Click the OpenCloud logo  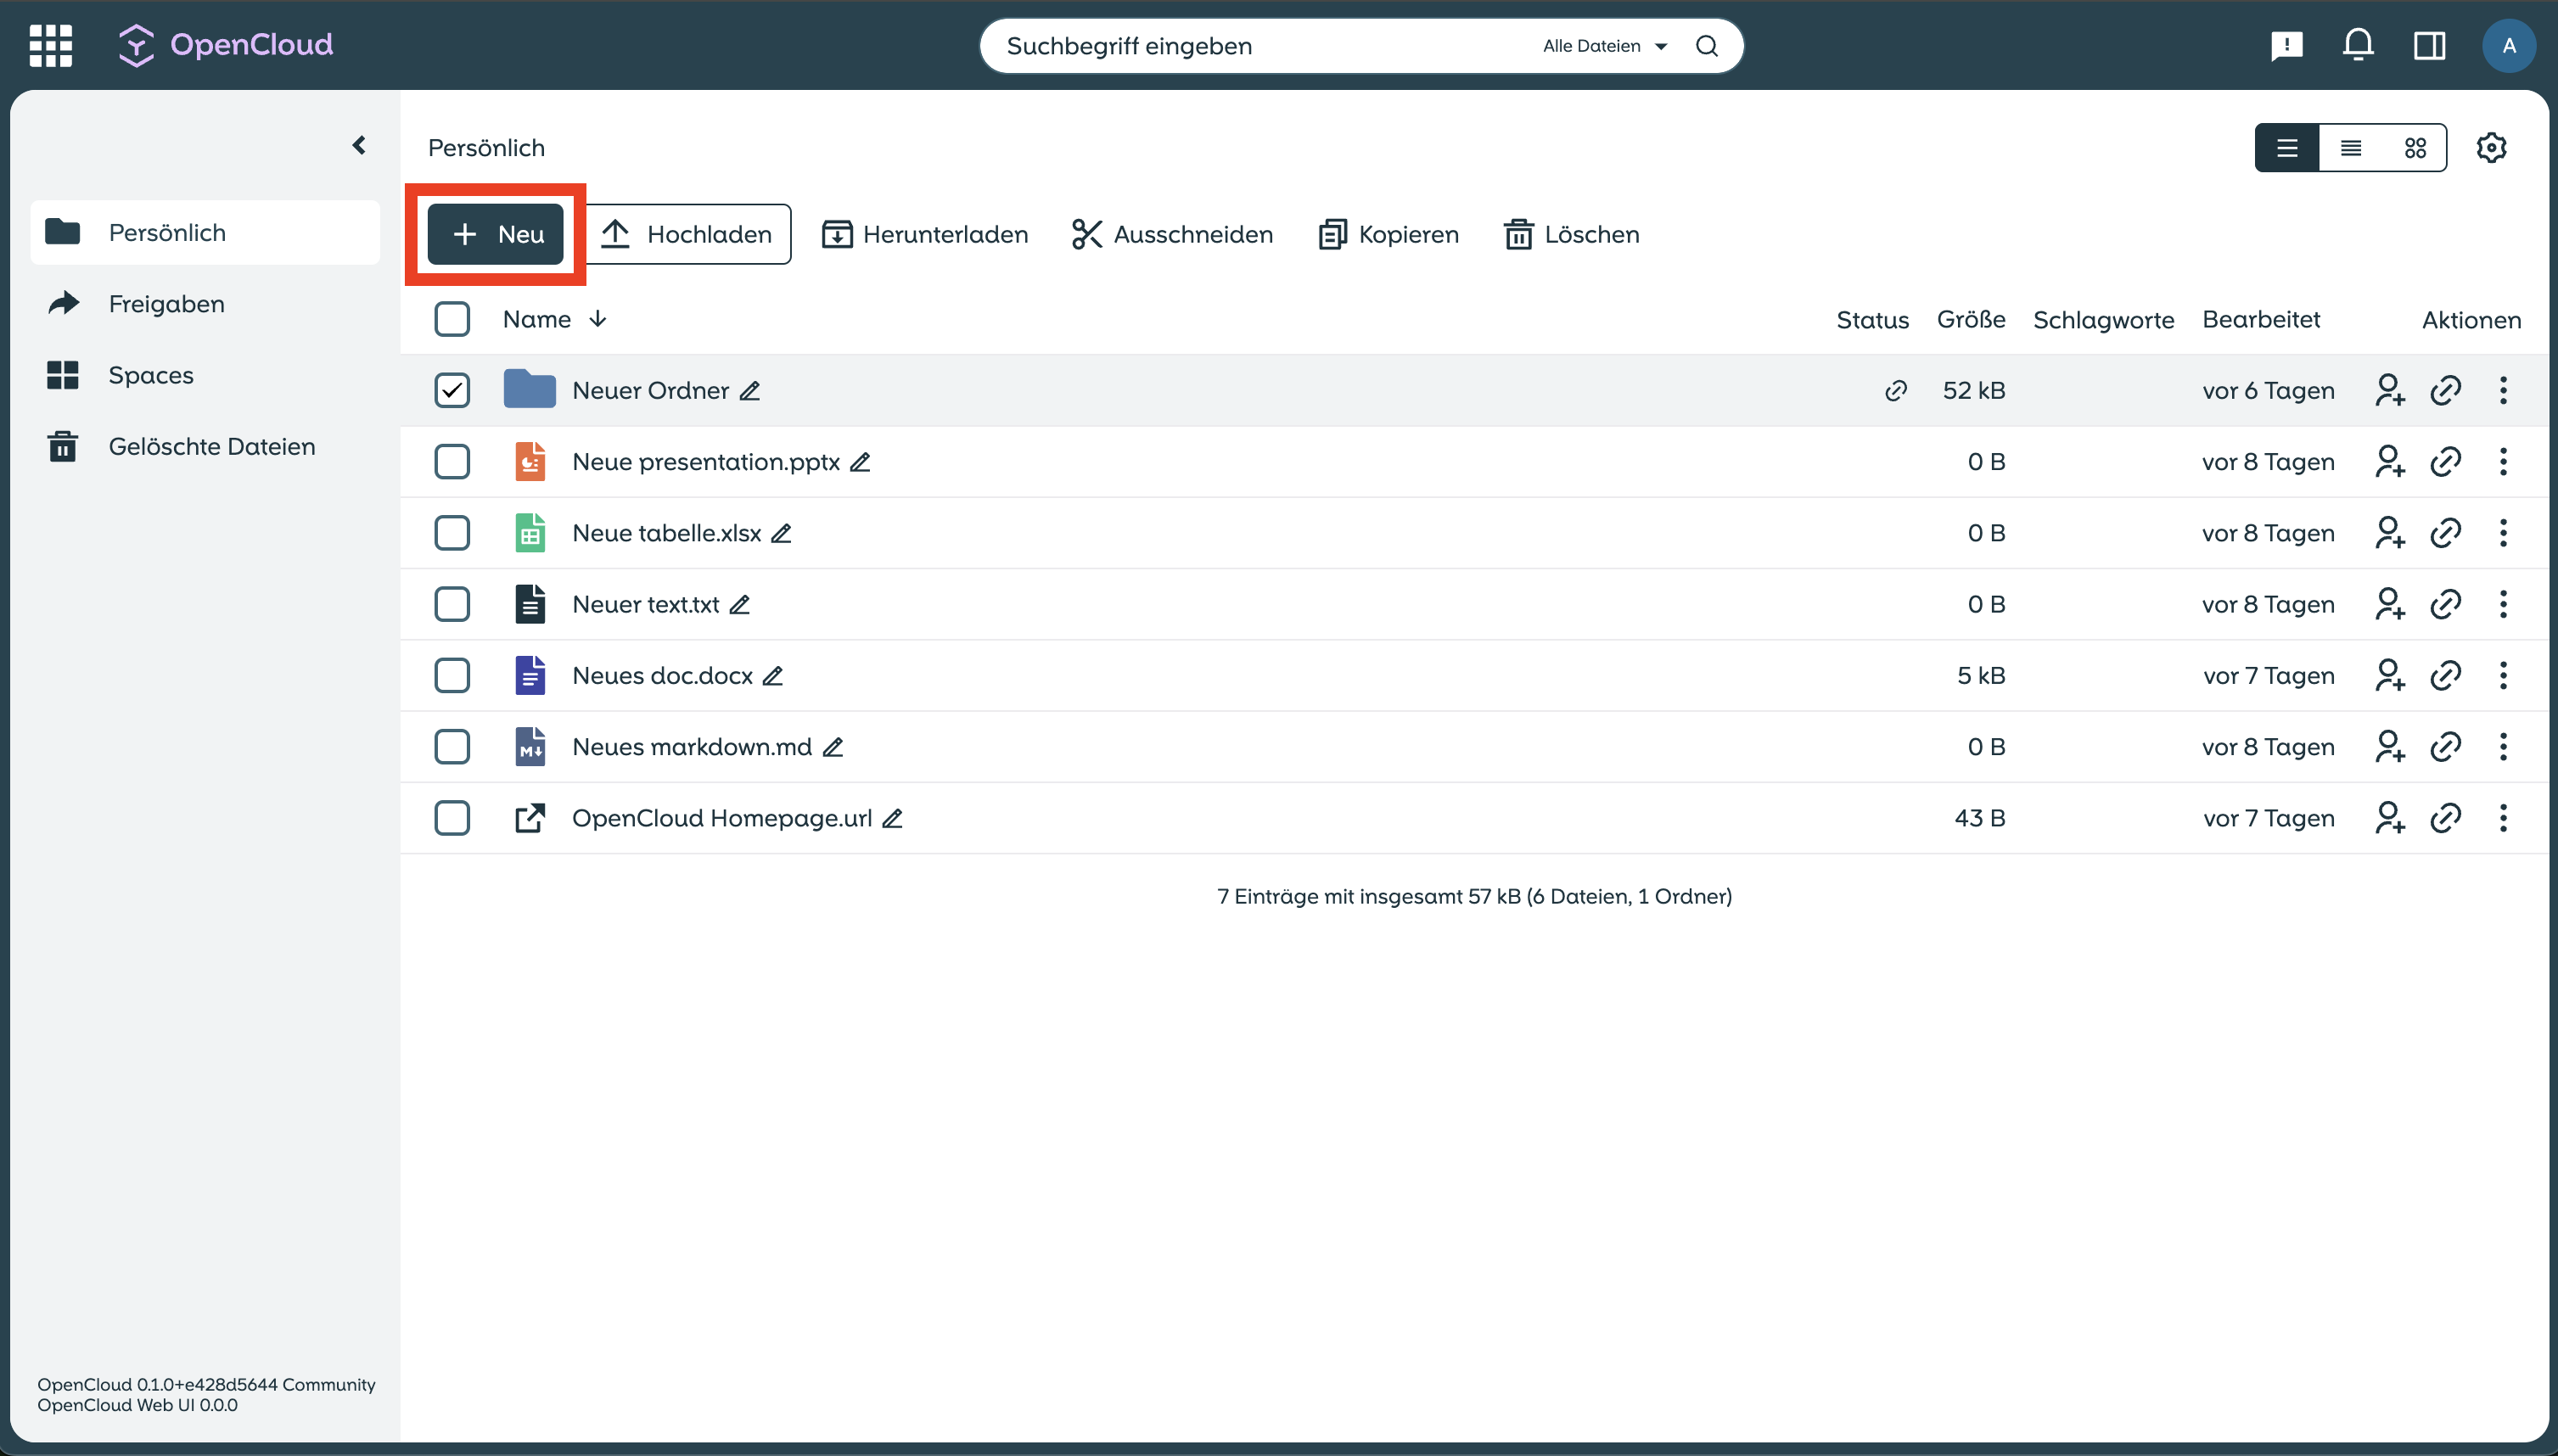(226, 45)
